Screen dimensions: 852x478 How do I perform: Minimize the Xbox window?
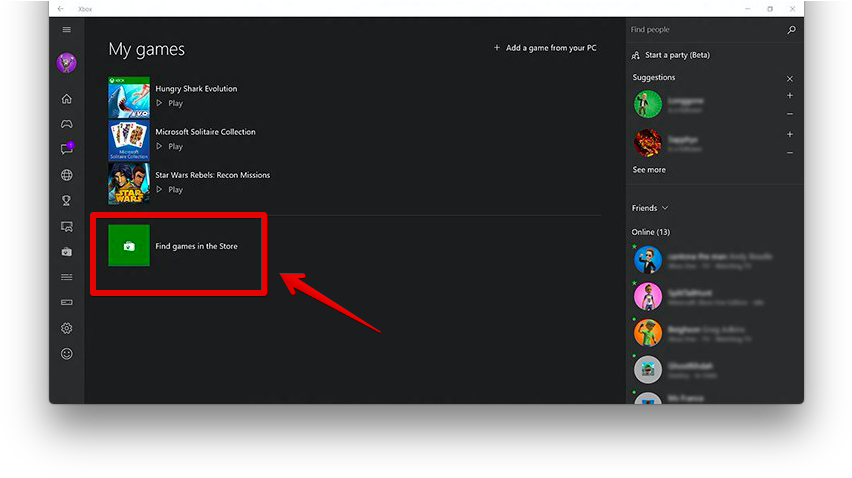pyautogui.click(x=748, y=9)
